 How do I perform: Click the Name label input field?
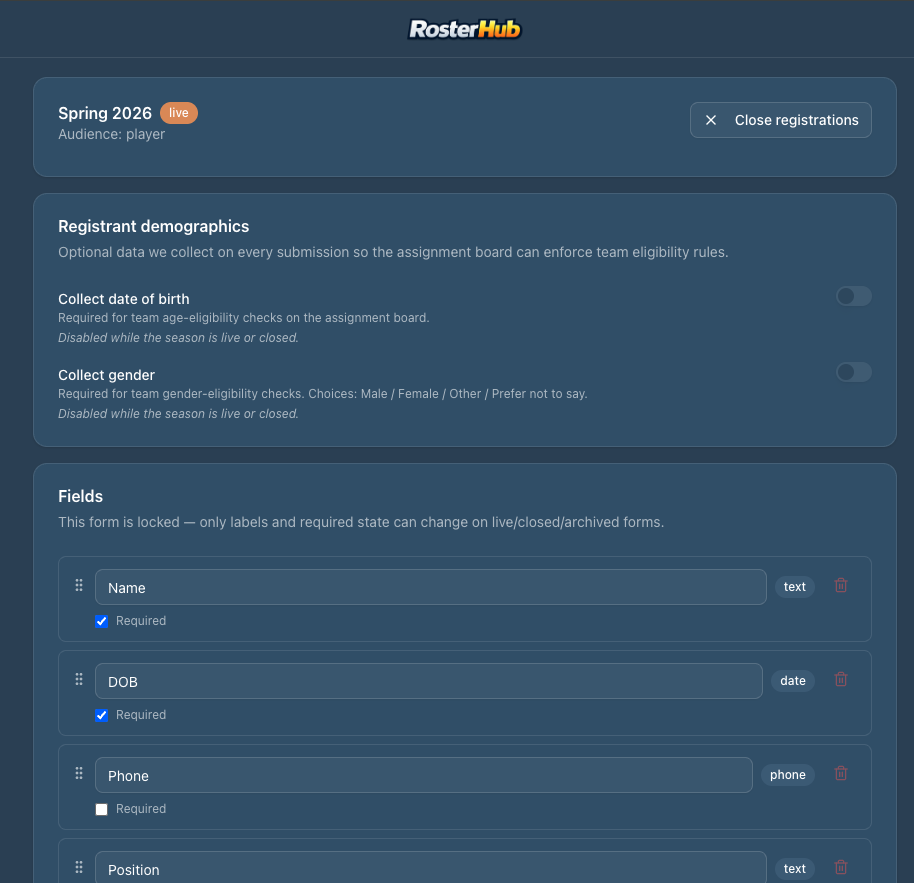[x=431, y=587]
